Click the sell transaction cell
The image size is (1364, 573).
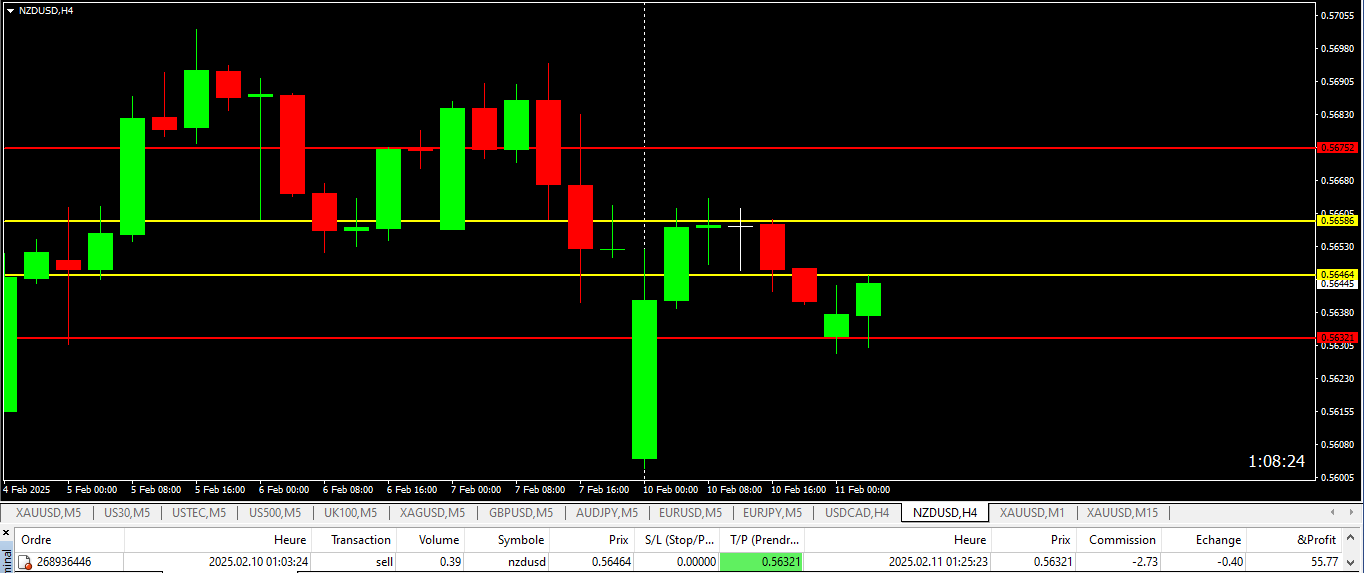click(354, 562)
